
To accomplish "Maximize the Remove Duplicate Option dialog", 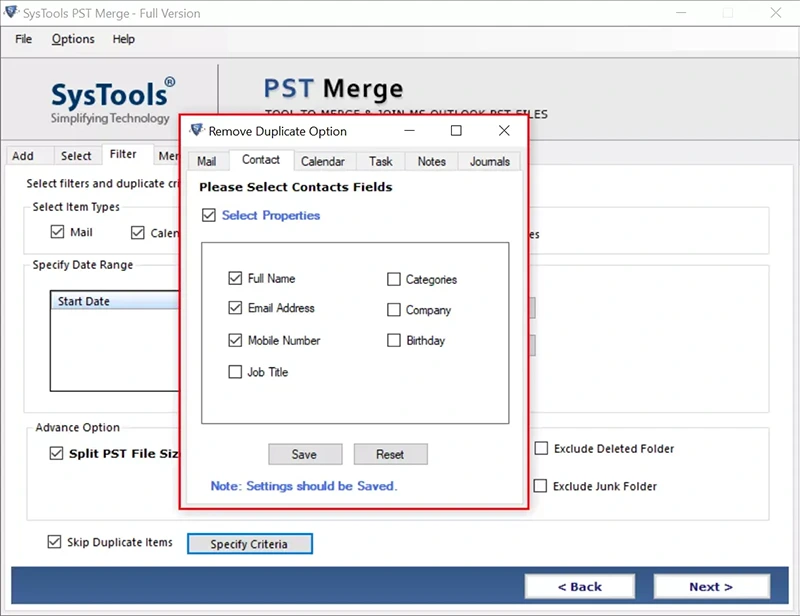I will point(456,131).
